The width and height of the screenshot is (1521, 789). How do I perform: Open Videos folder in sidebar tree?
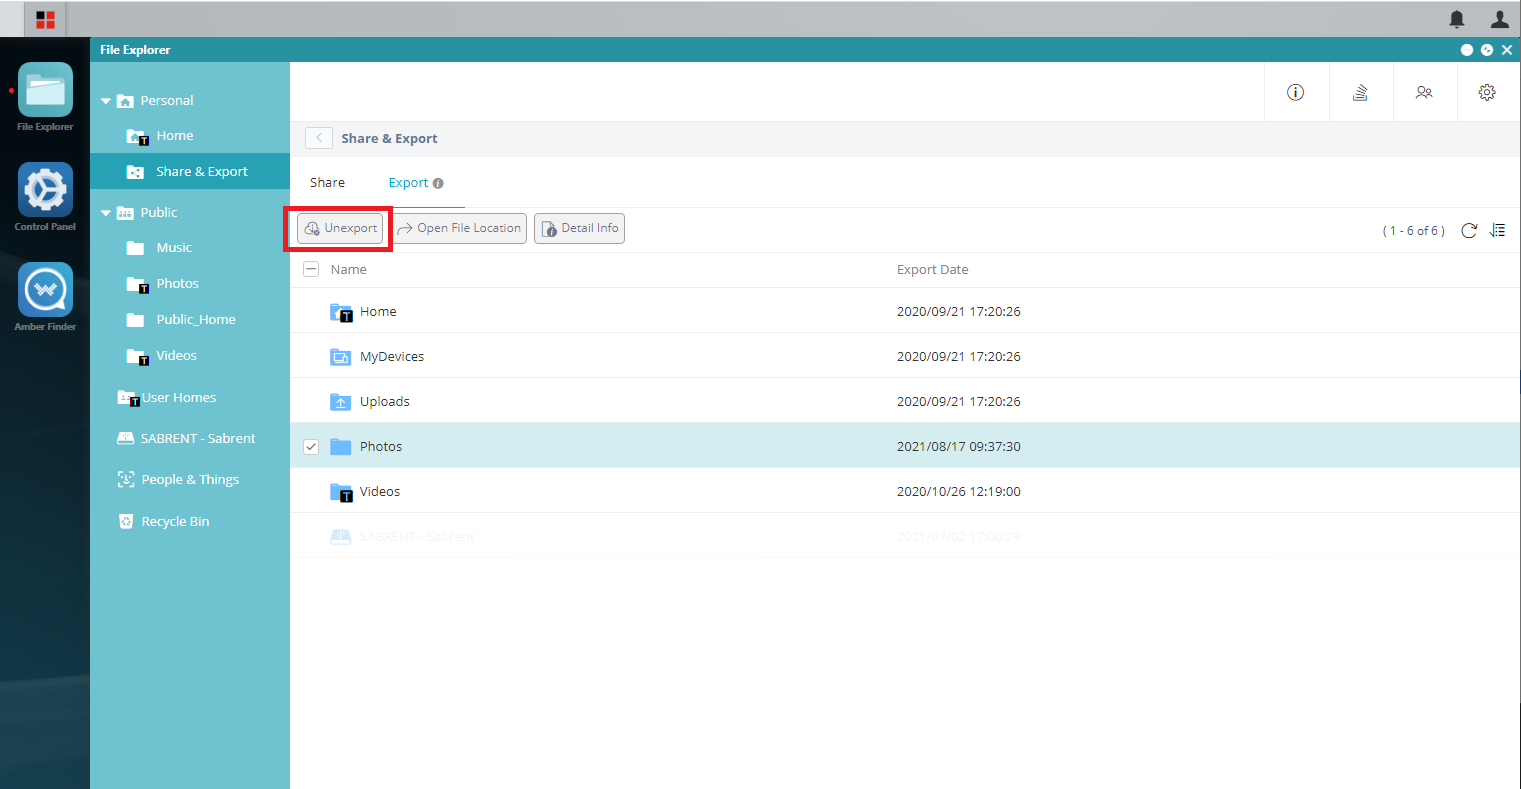point(176,356)
